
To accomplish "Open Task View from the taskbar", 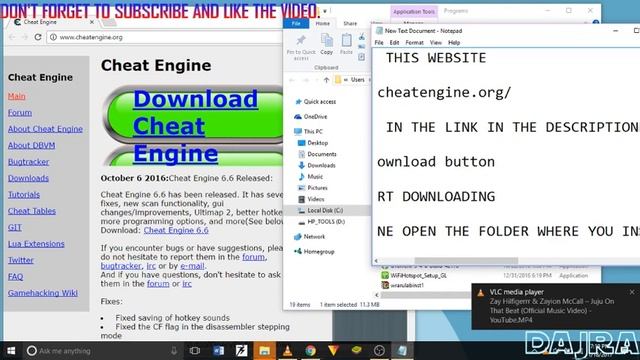I will (195, 351).
